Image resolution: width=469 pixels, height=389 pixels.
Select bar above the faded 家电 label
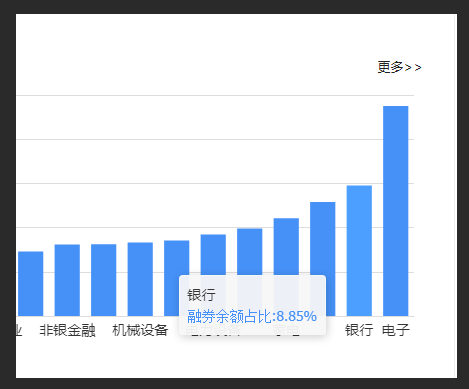(x=286, y=246)
